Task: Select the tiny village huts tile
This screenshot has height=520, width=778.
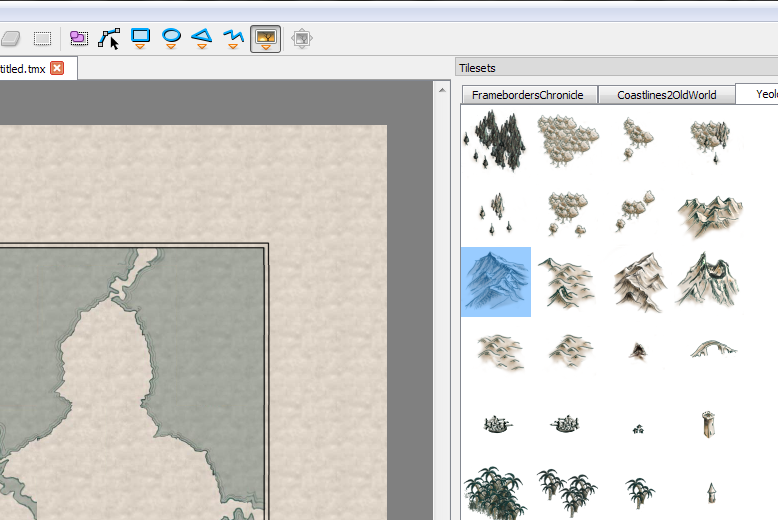Action: pyautogui.click(x=638, y=429)
